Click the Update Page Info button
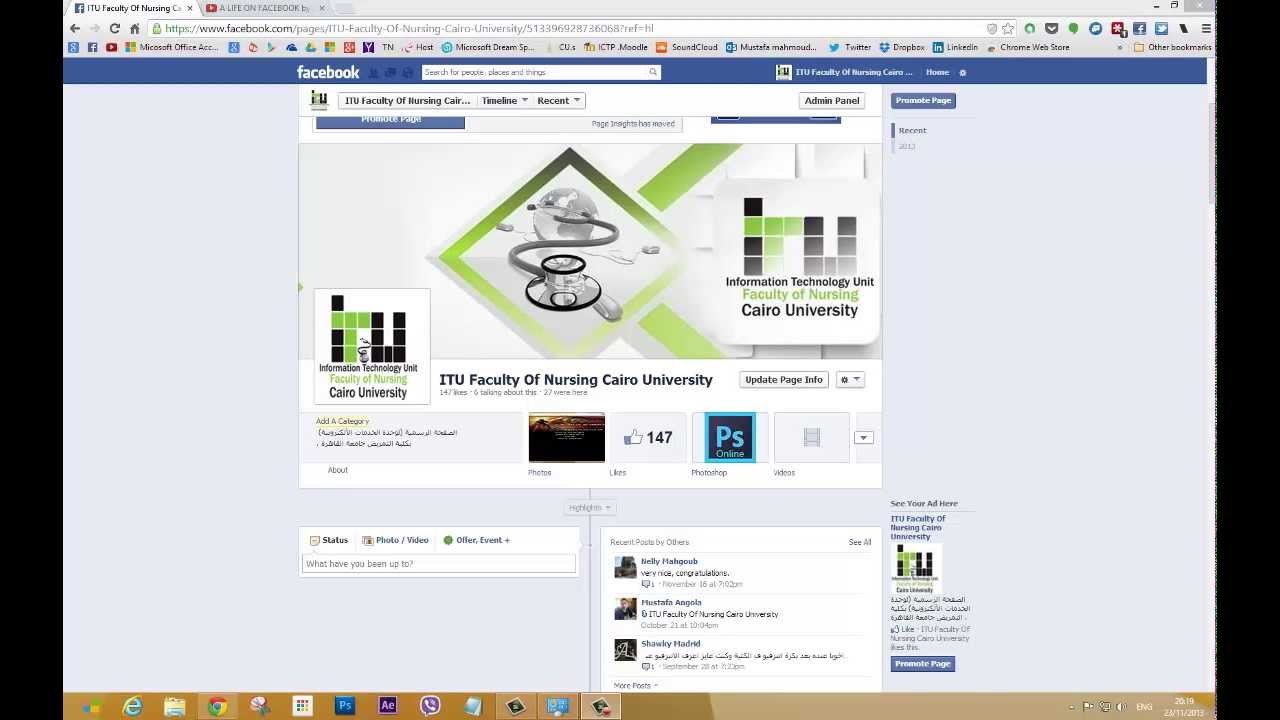 coord(784,380)
